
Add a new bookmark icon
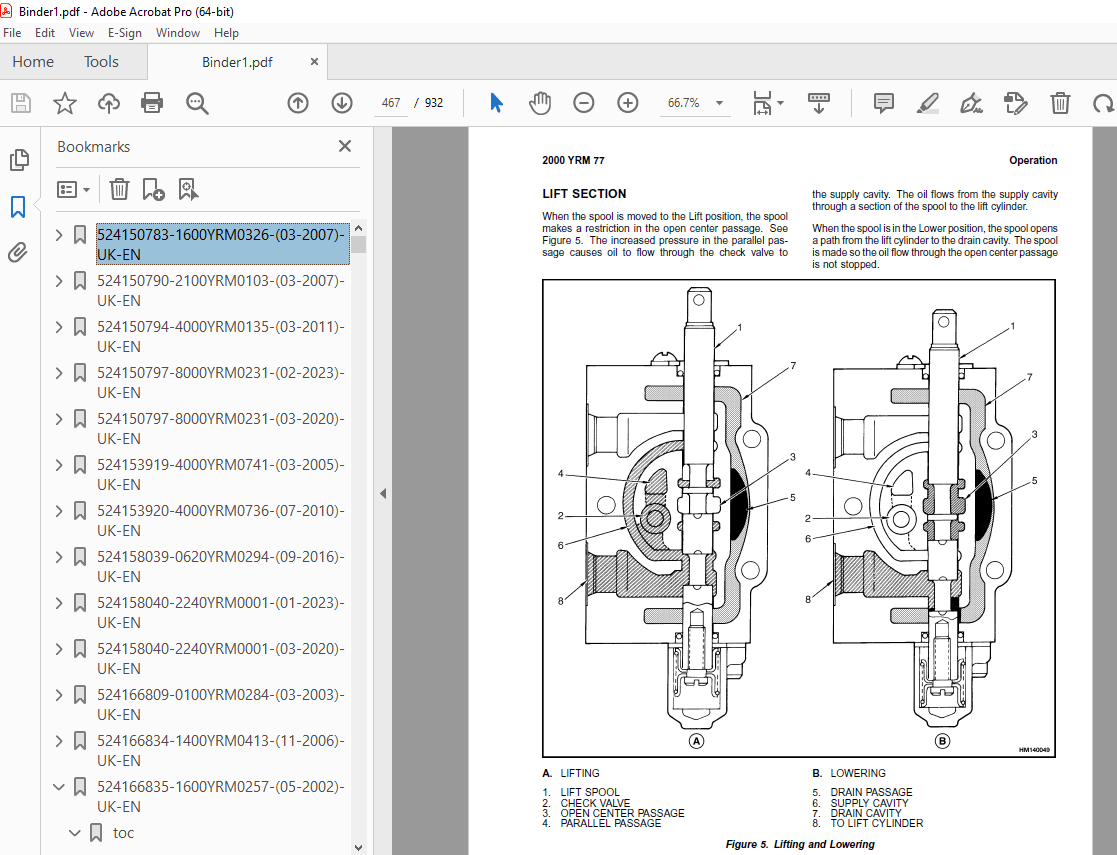153,190
